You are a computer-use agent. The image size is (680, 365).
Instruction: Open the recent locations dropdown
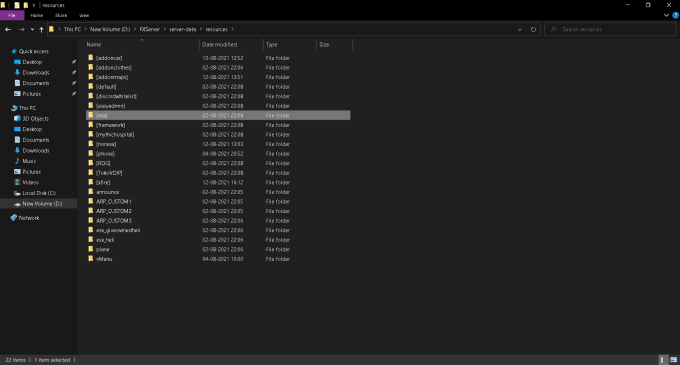click(x=32, y=29)
